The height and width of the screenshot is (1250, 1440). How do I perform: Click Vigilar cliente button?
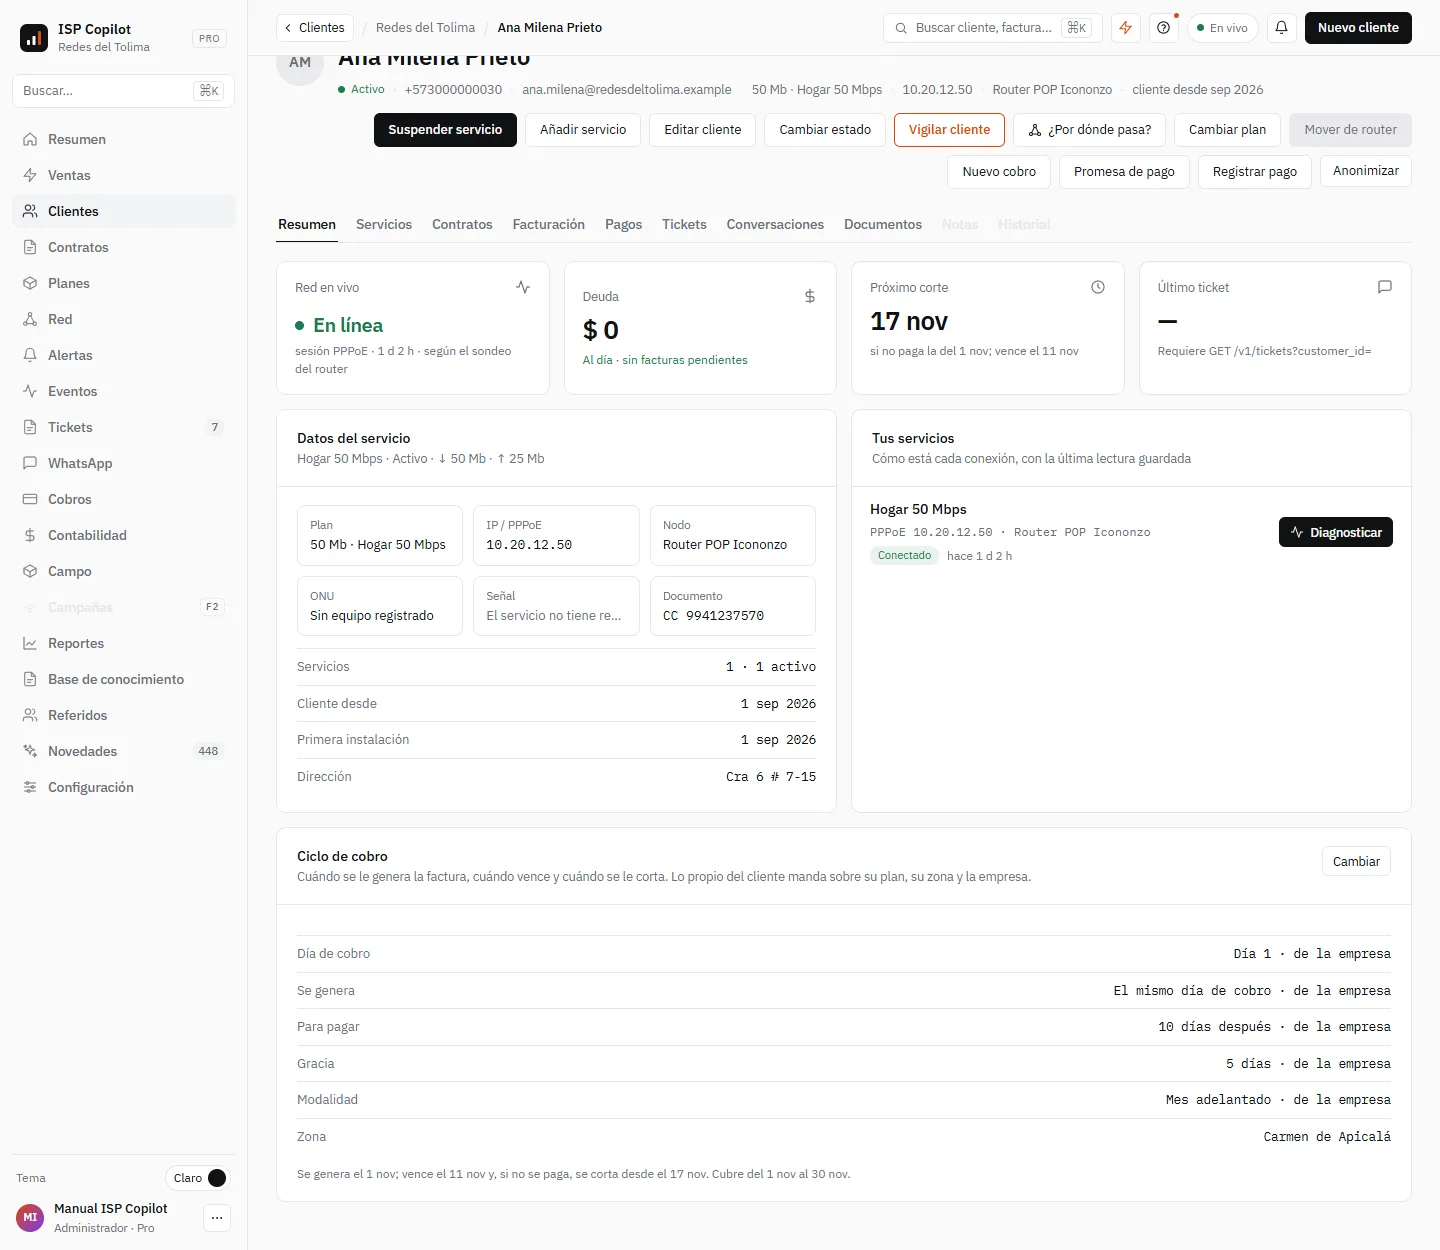pyautogui.click(x=949, y=130)
